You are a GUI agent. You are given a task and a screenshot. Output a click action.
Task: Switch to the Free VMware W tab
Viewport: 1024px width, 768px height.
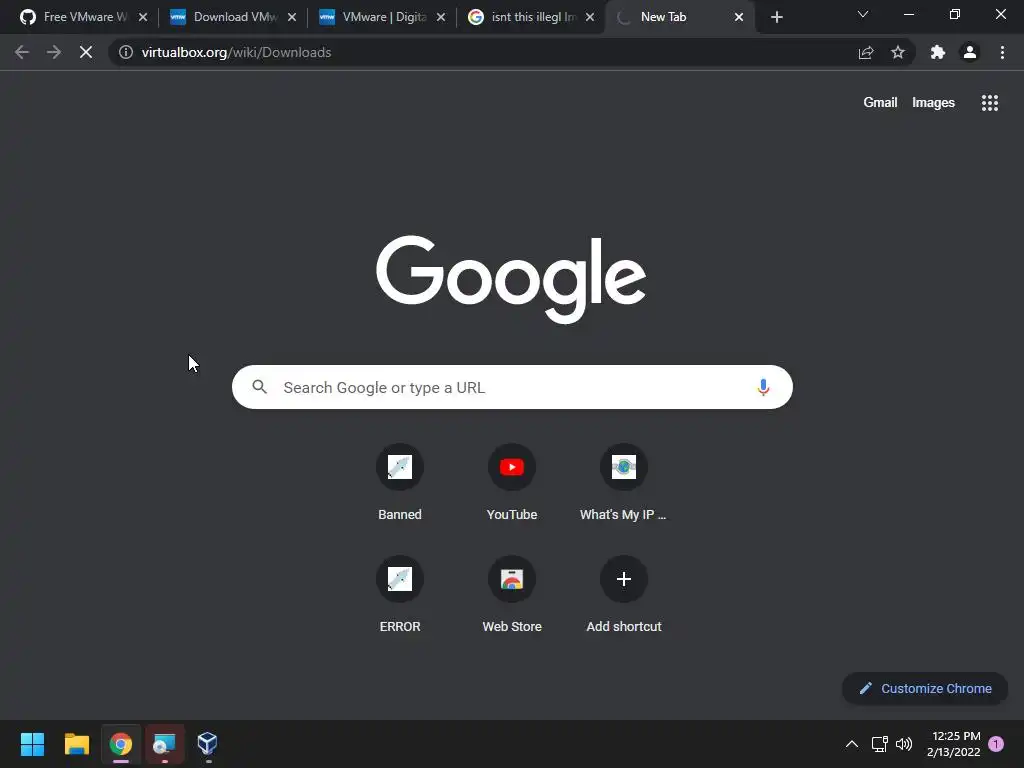(85, 17)
